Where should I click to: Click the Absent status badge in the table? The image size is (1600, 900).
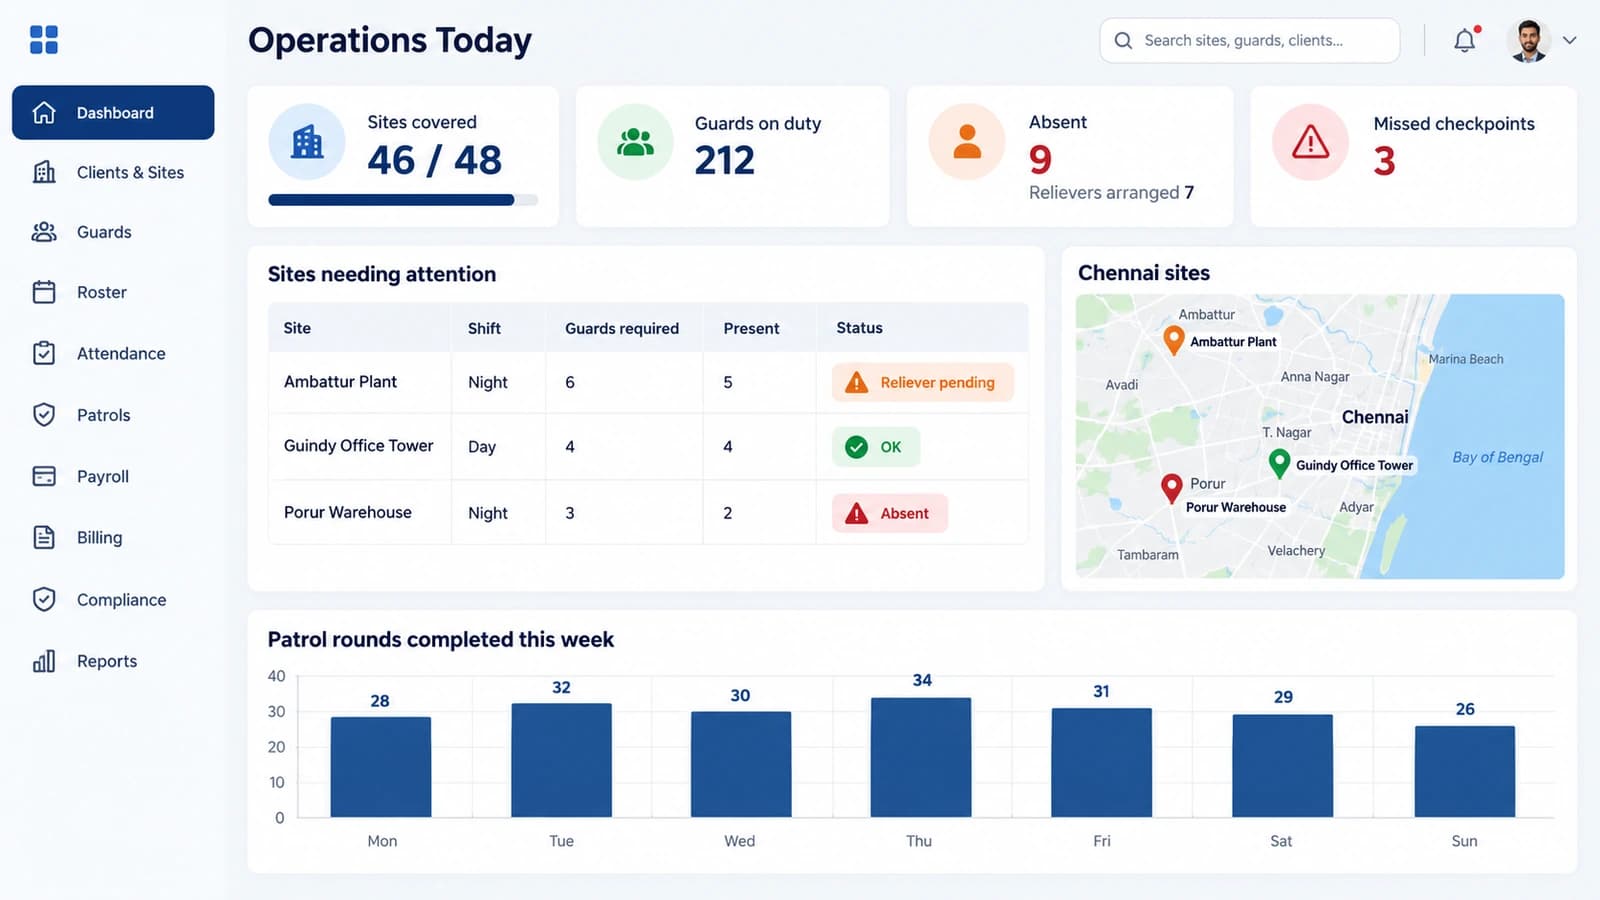pyautogui.click(x=889, y=513)
